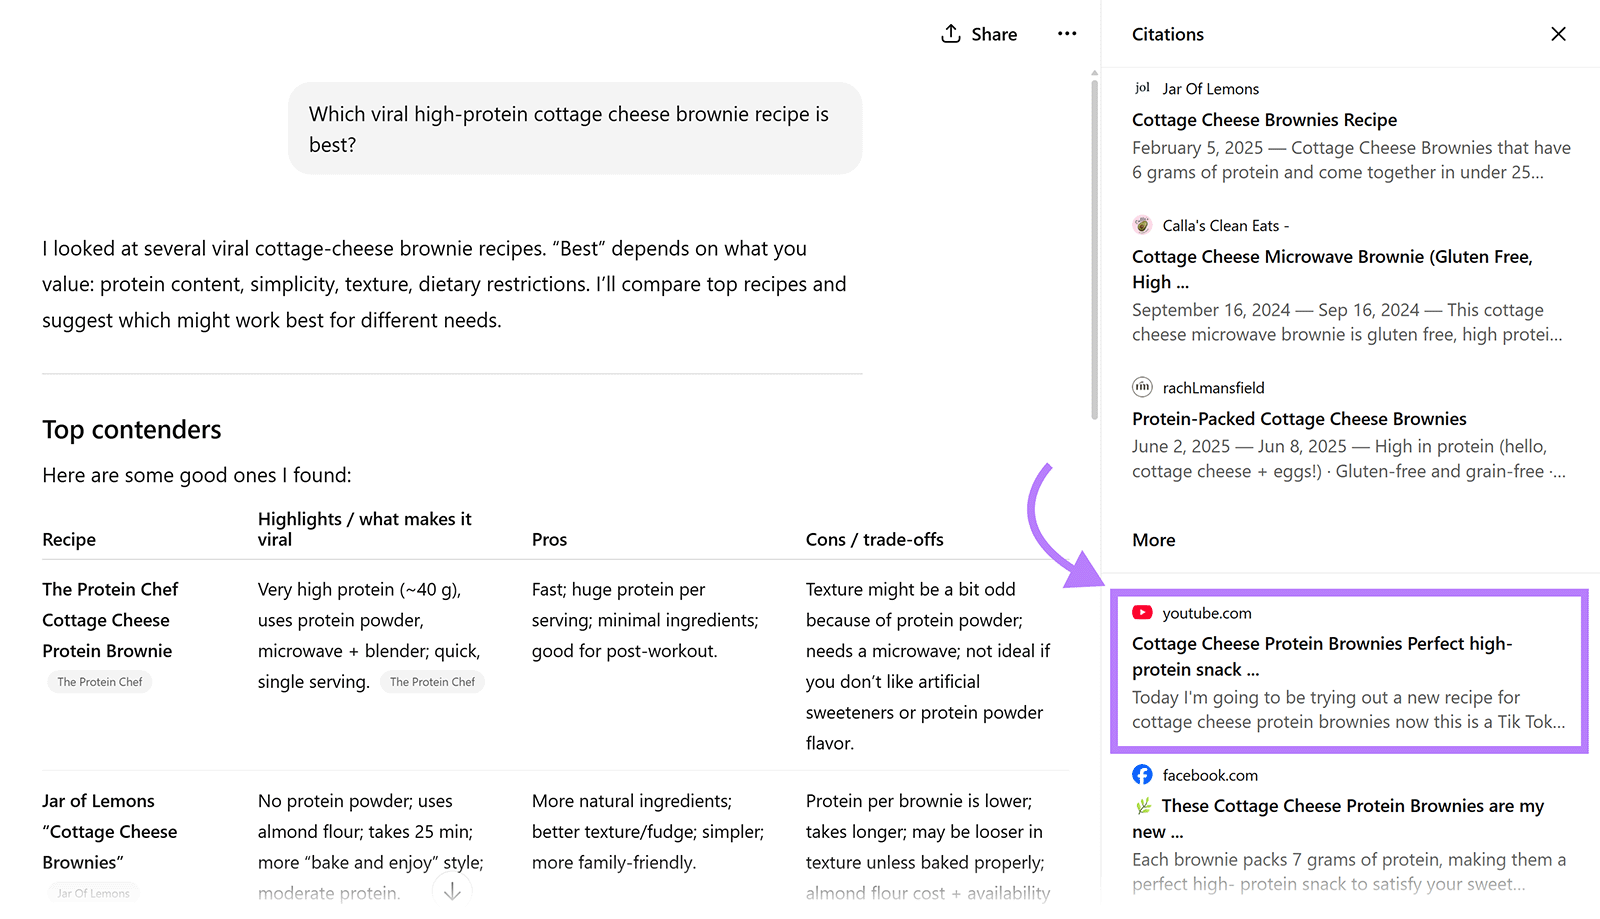
Task: Click the 'Jar Of Lemons' chip under Cottage Cheese Brownies
Action: click(92, 892)
